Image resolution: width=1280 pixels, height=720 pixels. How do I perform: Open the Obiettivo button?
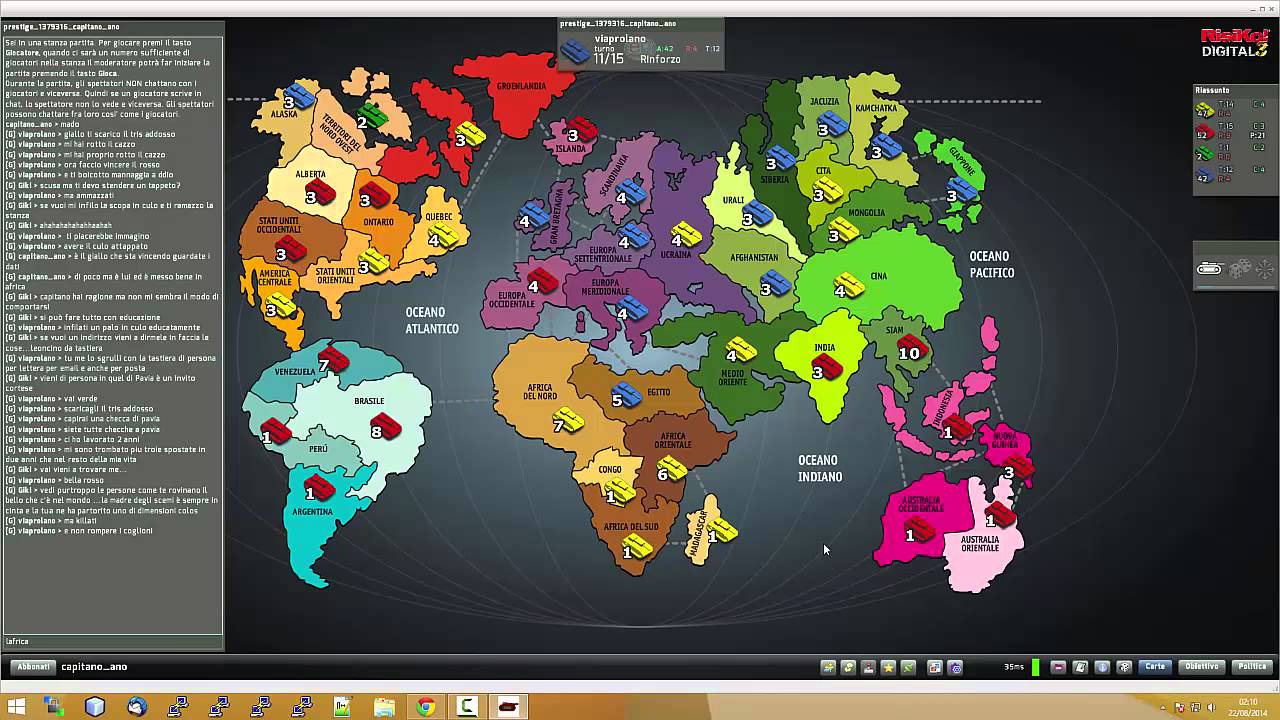click(x=1202, y=667)
